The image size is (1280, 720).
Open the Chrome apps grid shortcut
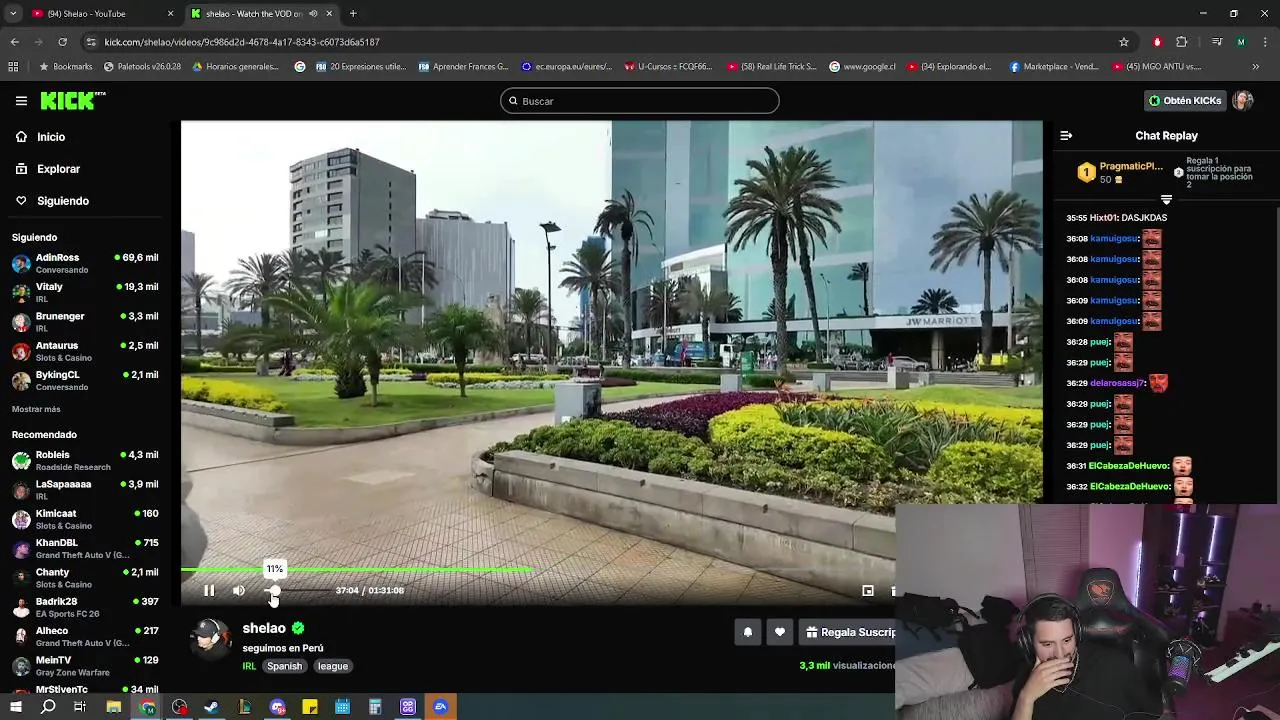[x=13, y=67]
